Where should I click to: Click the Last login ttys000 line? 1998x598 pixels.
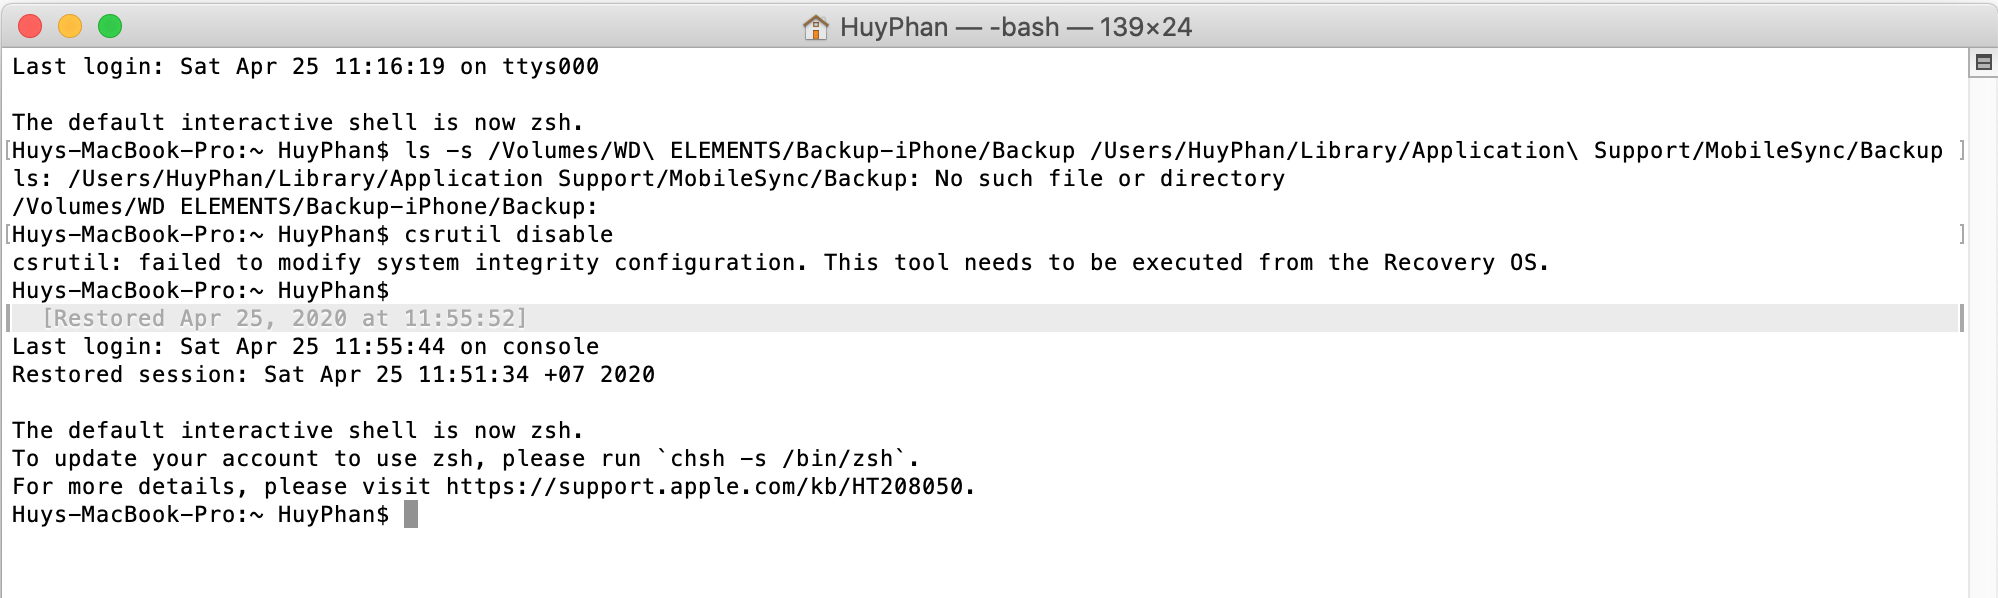point(306,67)
